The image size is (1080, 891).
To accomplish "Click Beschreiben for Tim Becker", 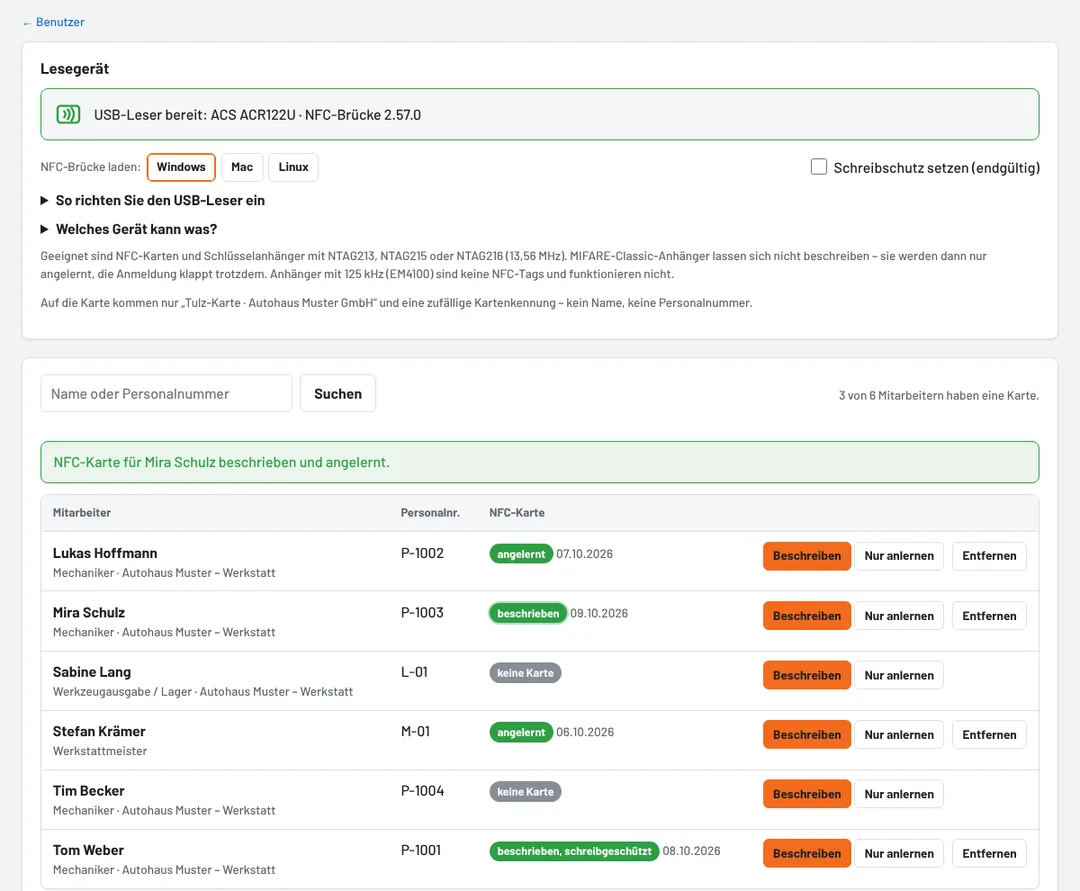I will pos(807,794).
